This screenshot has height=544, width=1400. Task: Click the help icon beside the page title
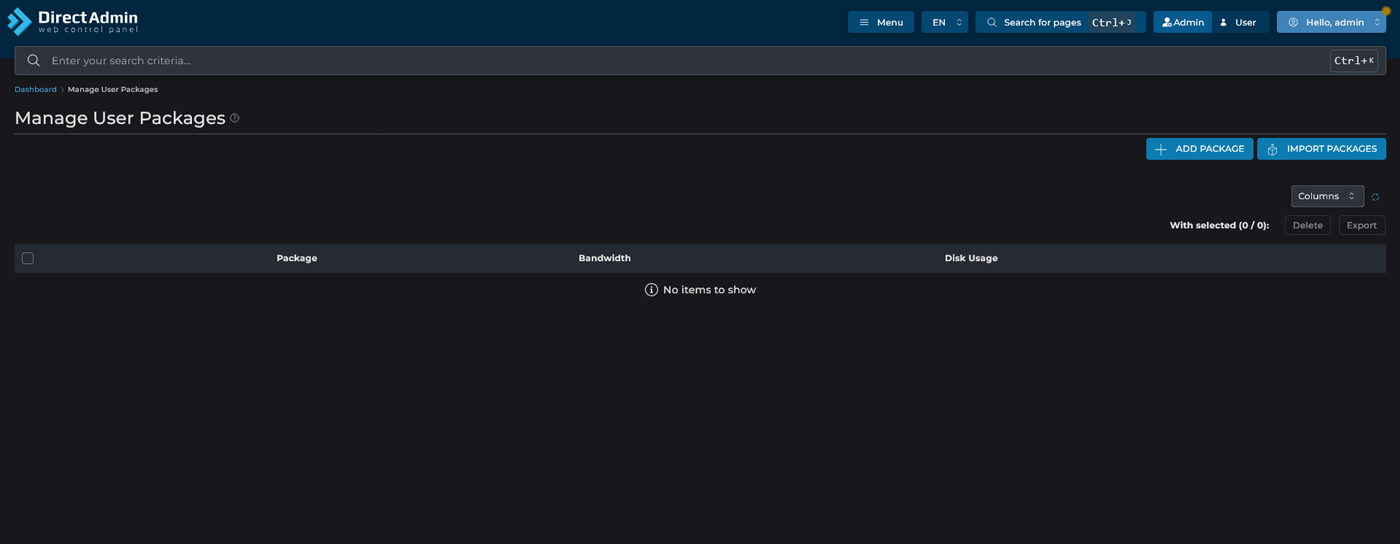tap(235, 118)
